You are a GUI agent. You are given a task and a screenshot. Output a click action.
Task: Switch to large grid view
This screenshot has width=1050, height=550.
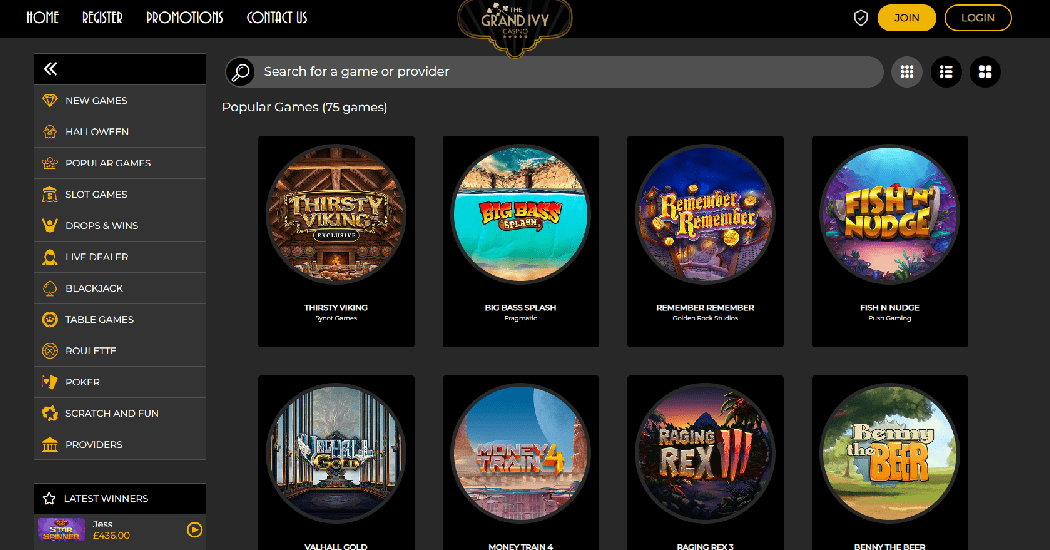[x=985, y=72]
